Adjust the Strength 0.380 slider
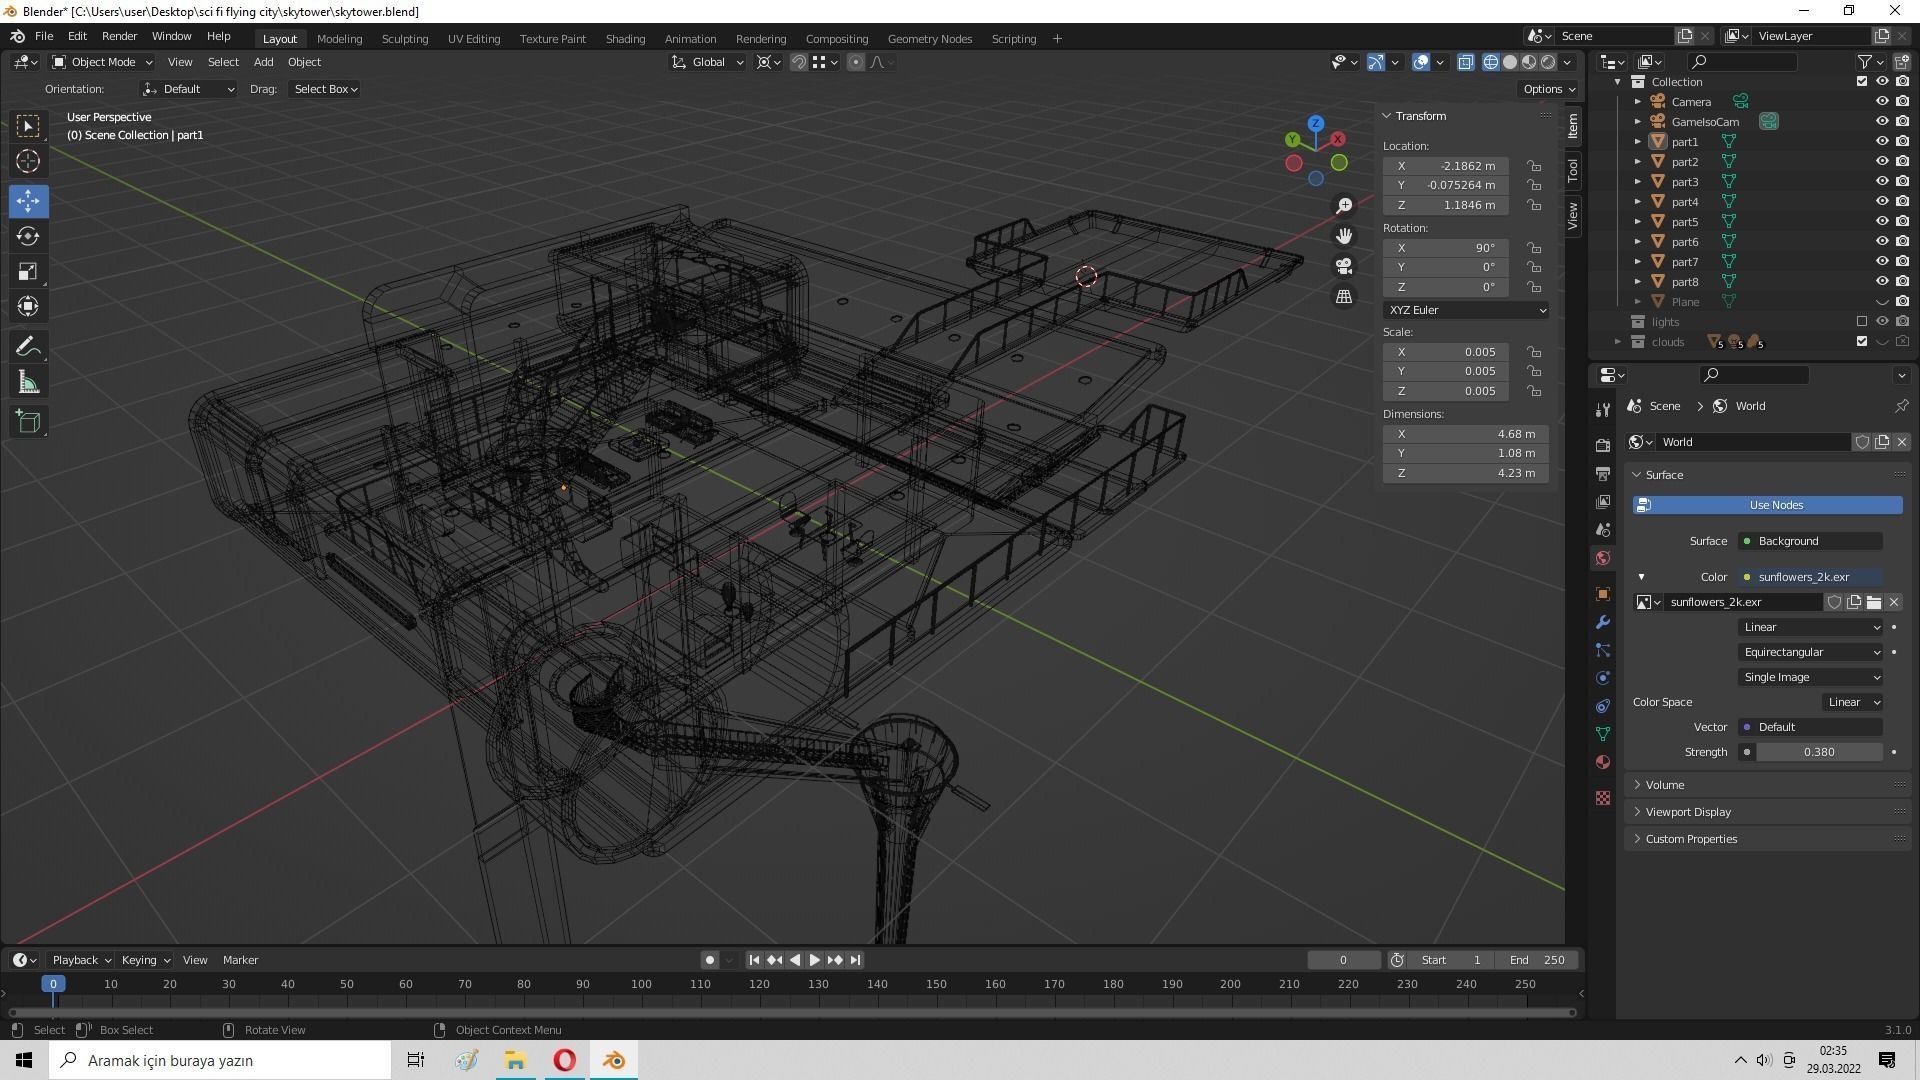Screen dimensions: 1920x1080 pos(1819,752)
